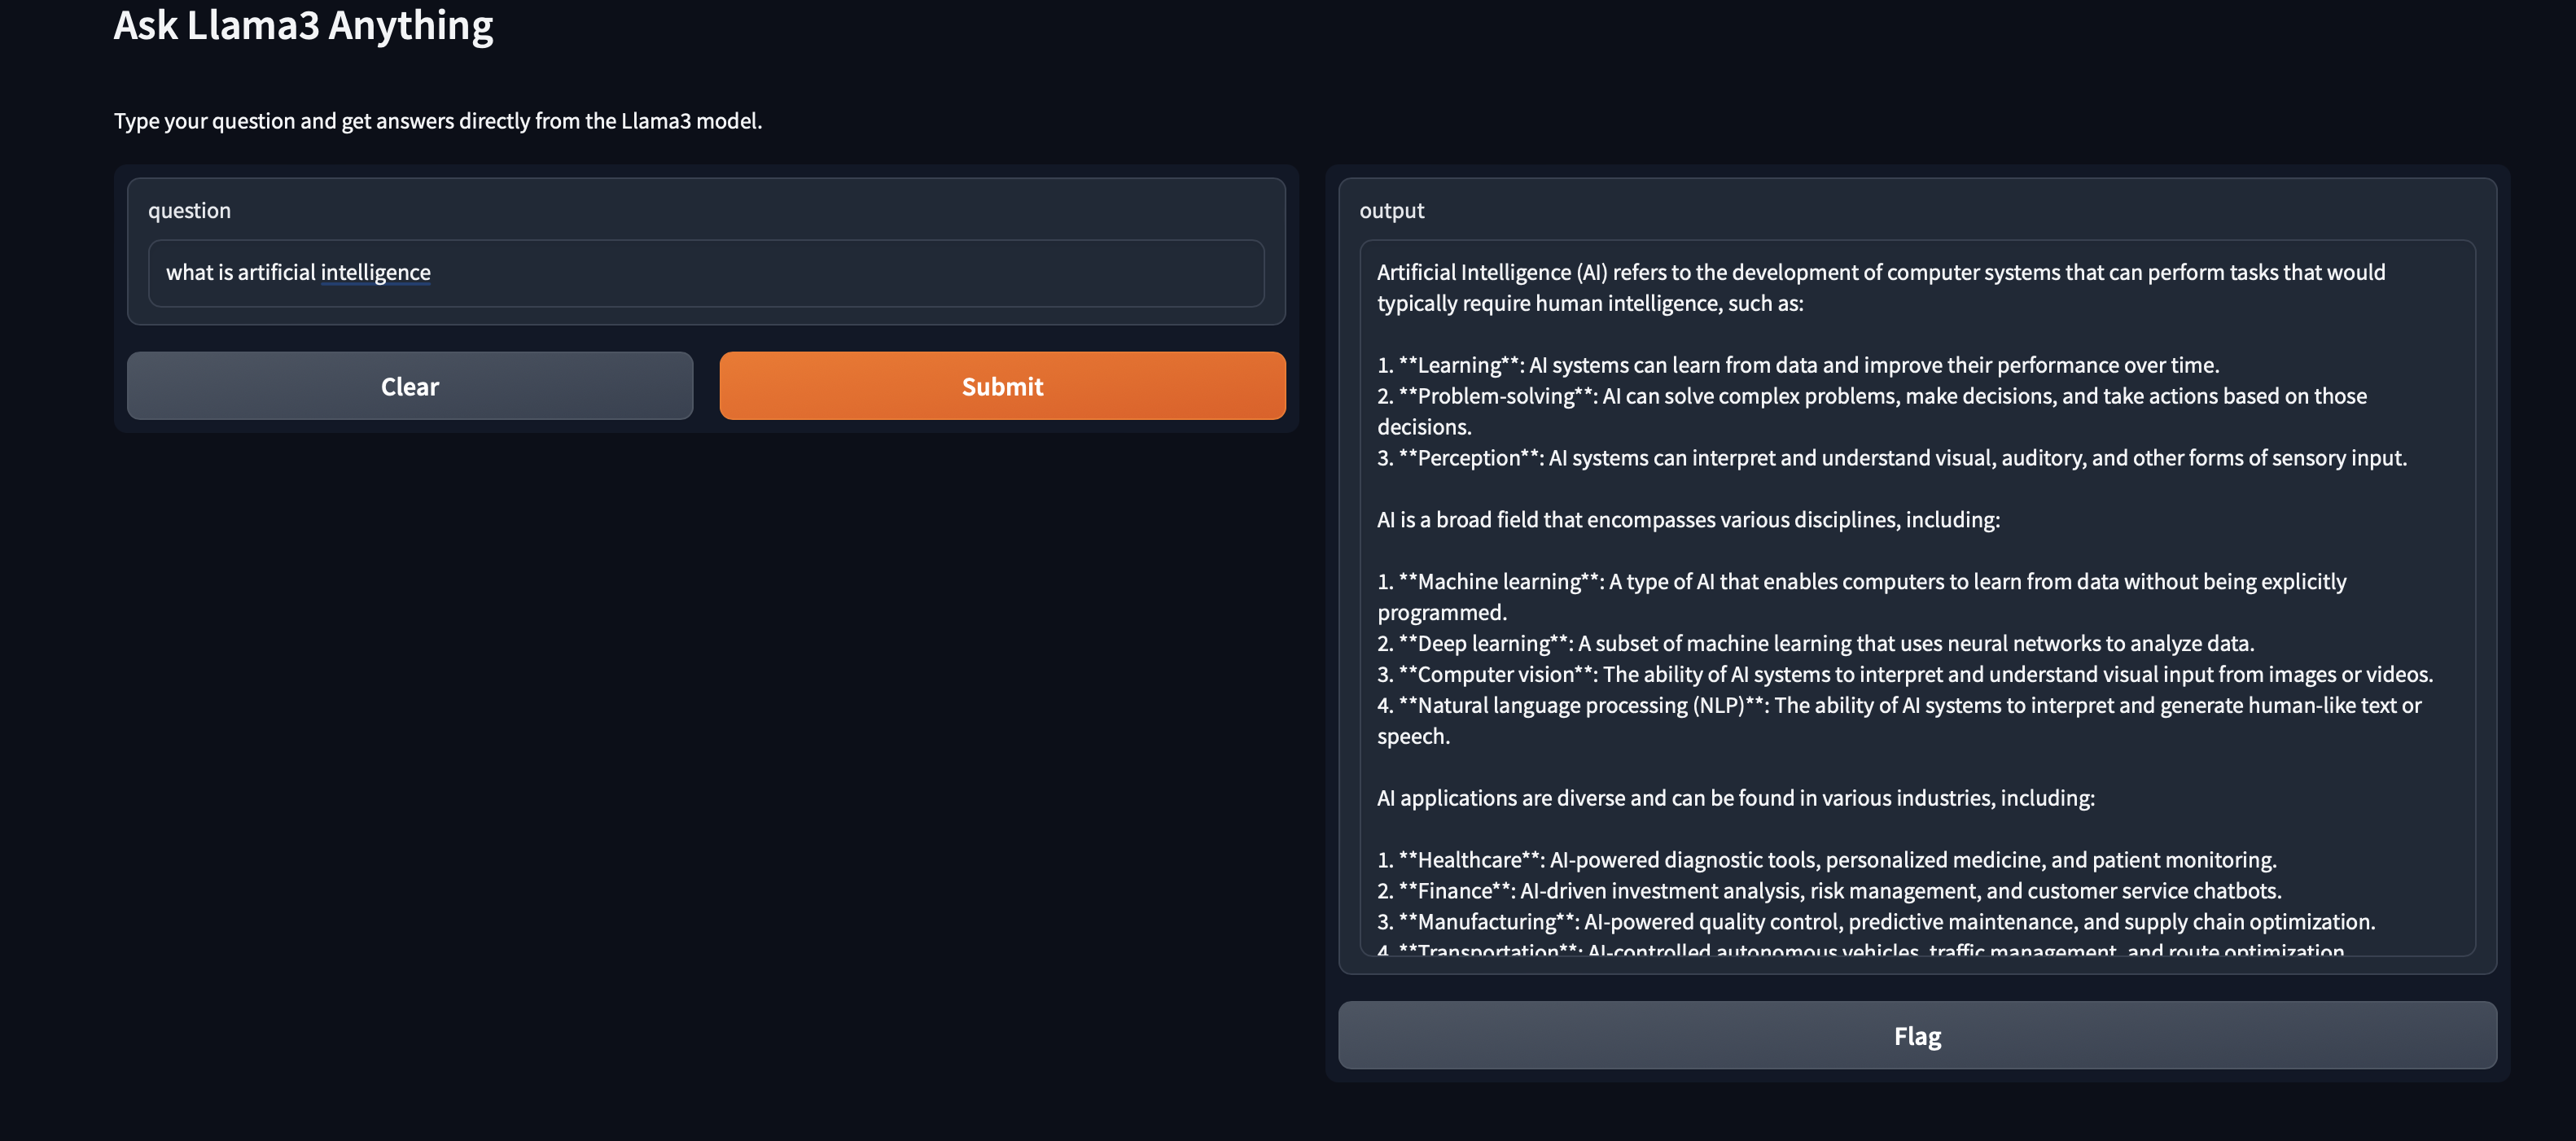This screenshot has height=1141, width=2576.
Task: Click the Ask Llama3 Anything page title
Action: click(x=303, y=27)
